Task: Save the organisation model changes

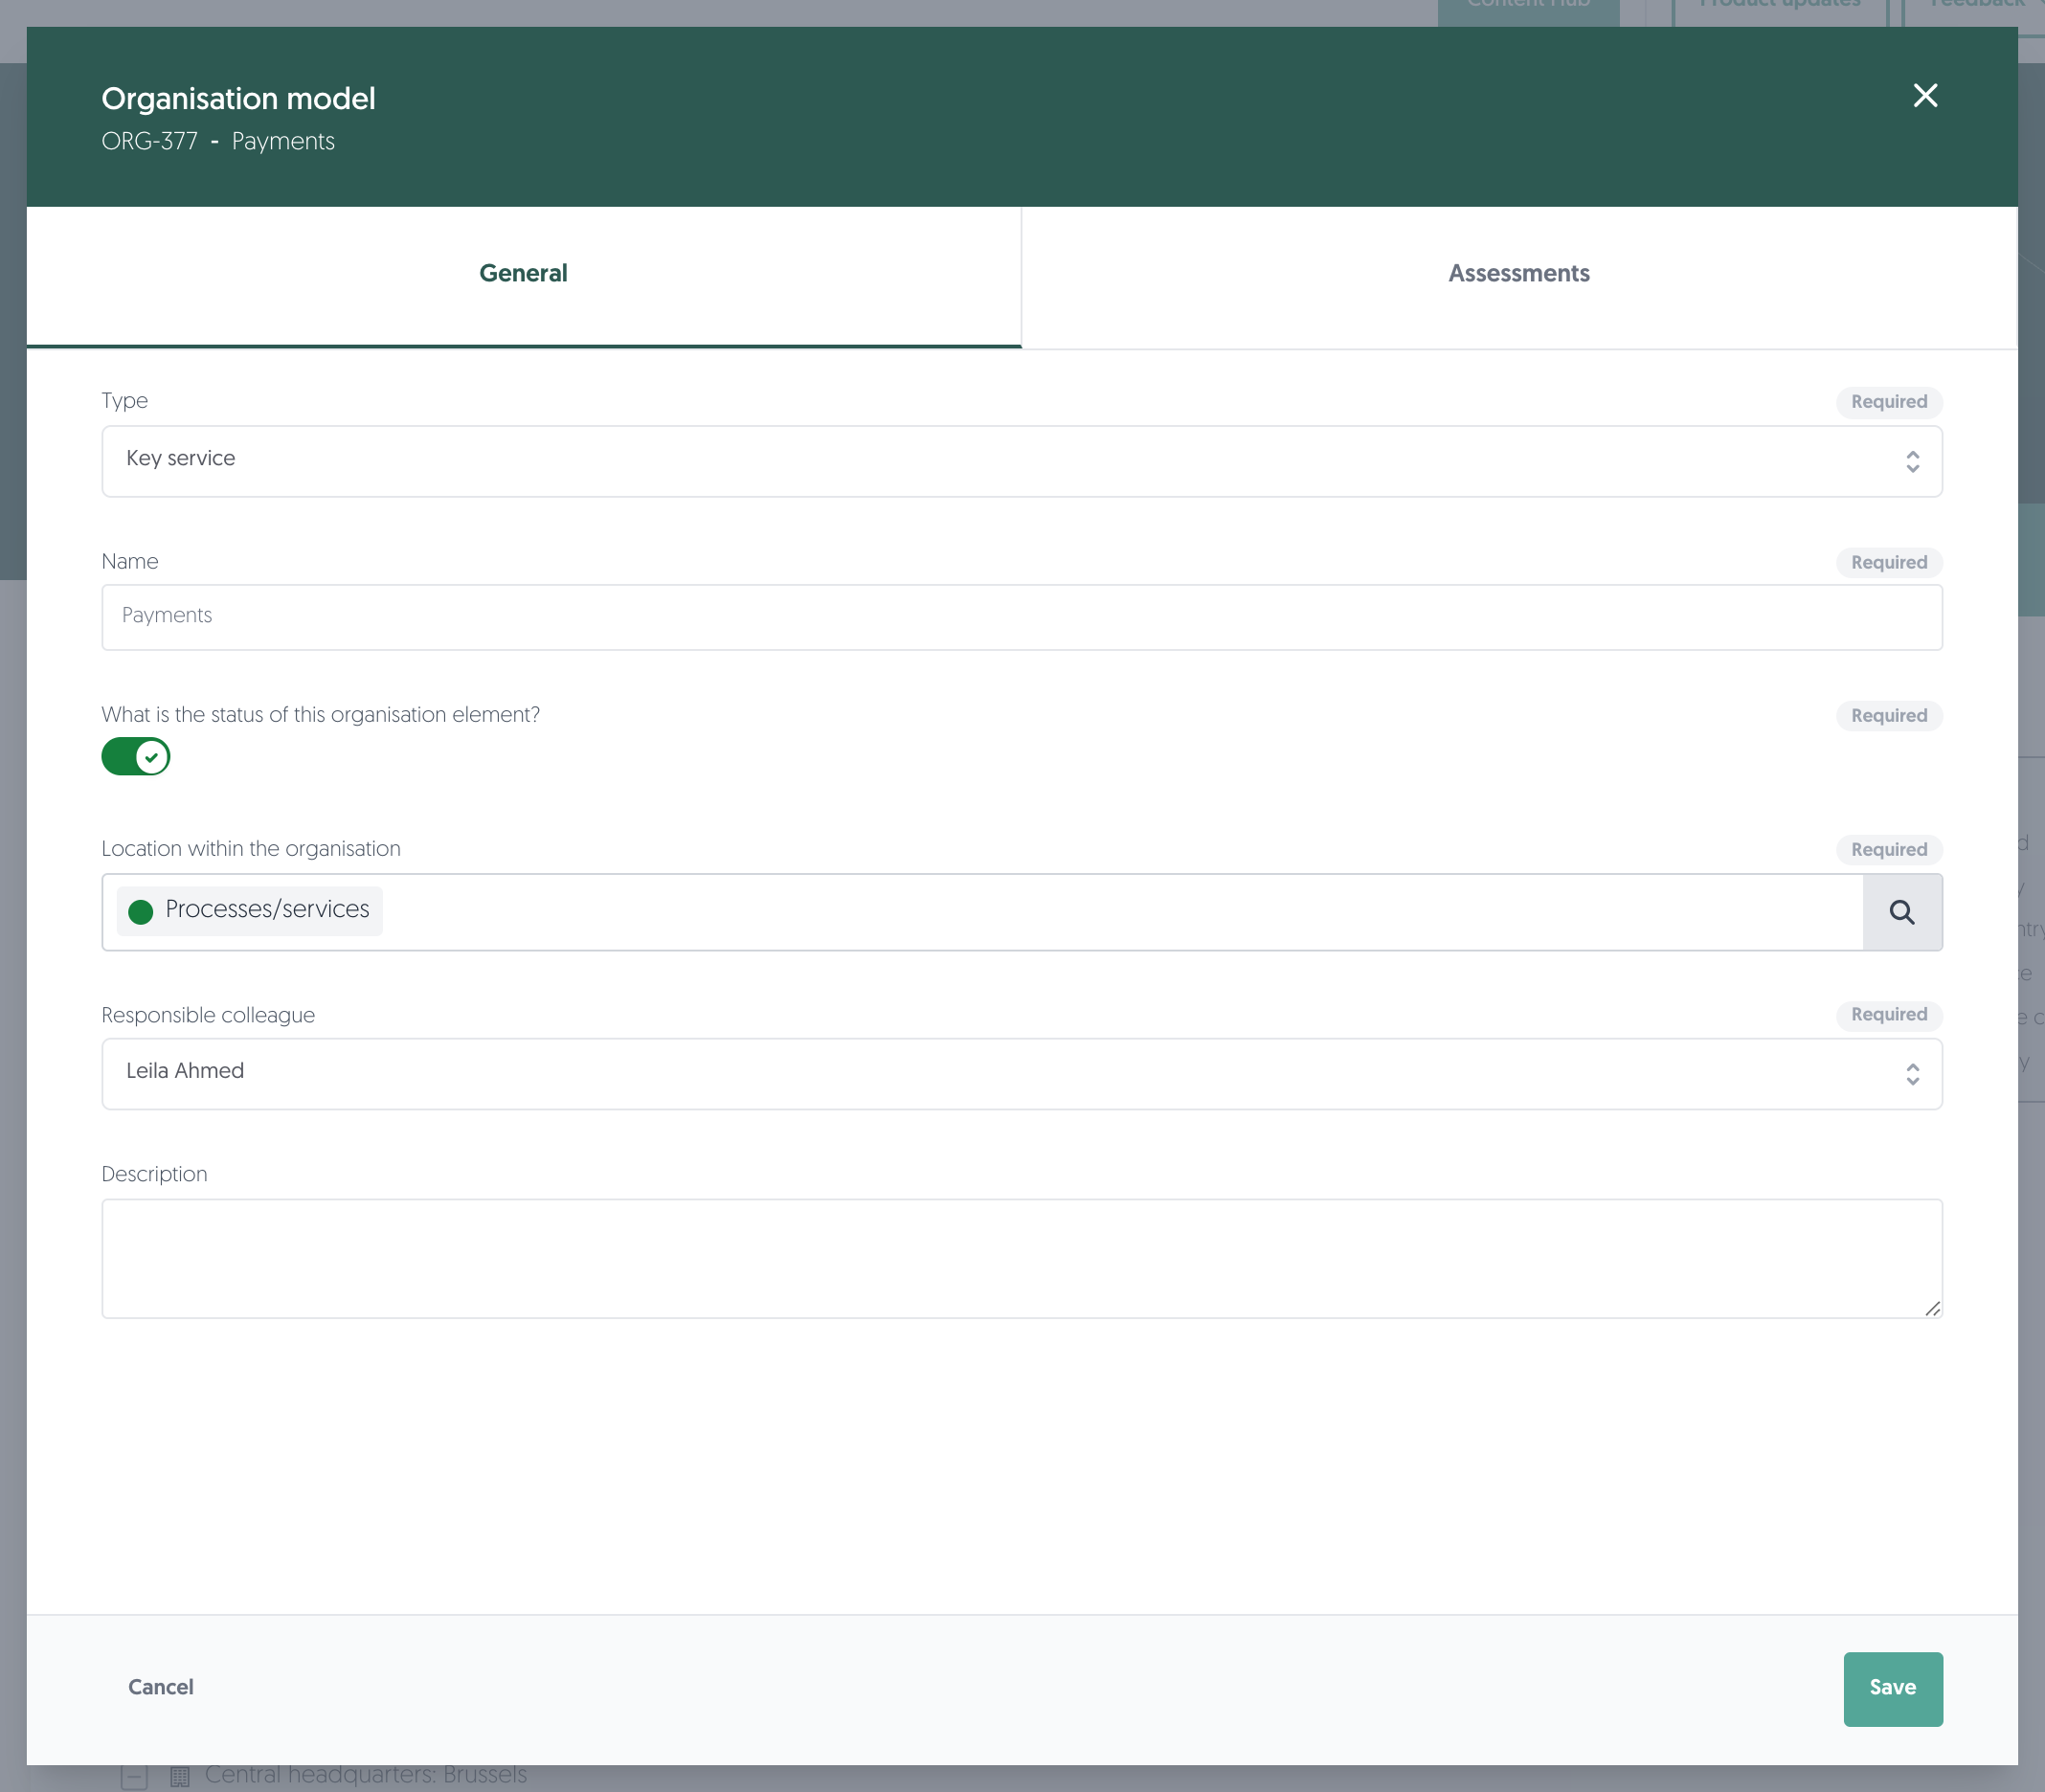Action: pyautogui.click(x=1893, y=1689)
